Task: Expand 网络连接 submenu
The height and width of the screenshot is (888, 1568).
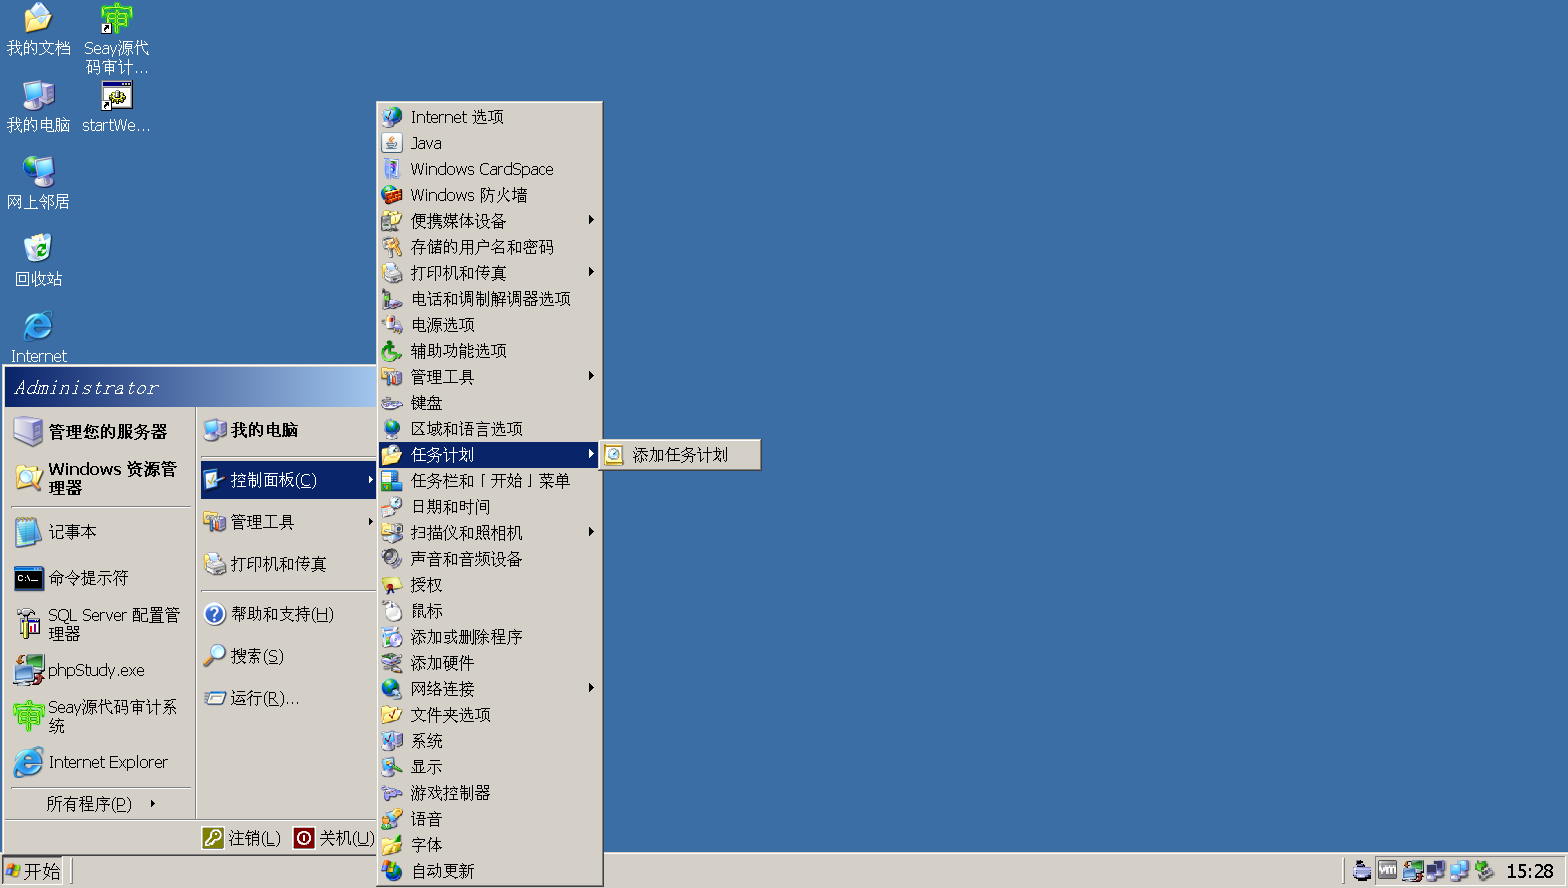Action: (x=490, y=689)
